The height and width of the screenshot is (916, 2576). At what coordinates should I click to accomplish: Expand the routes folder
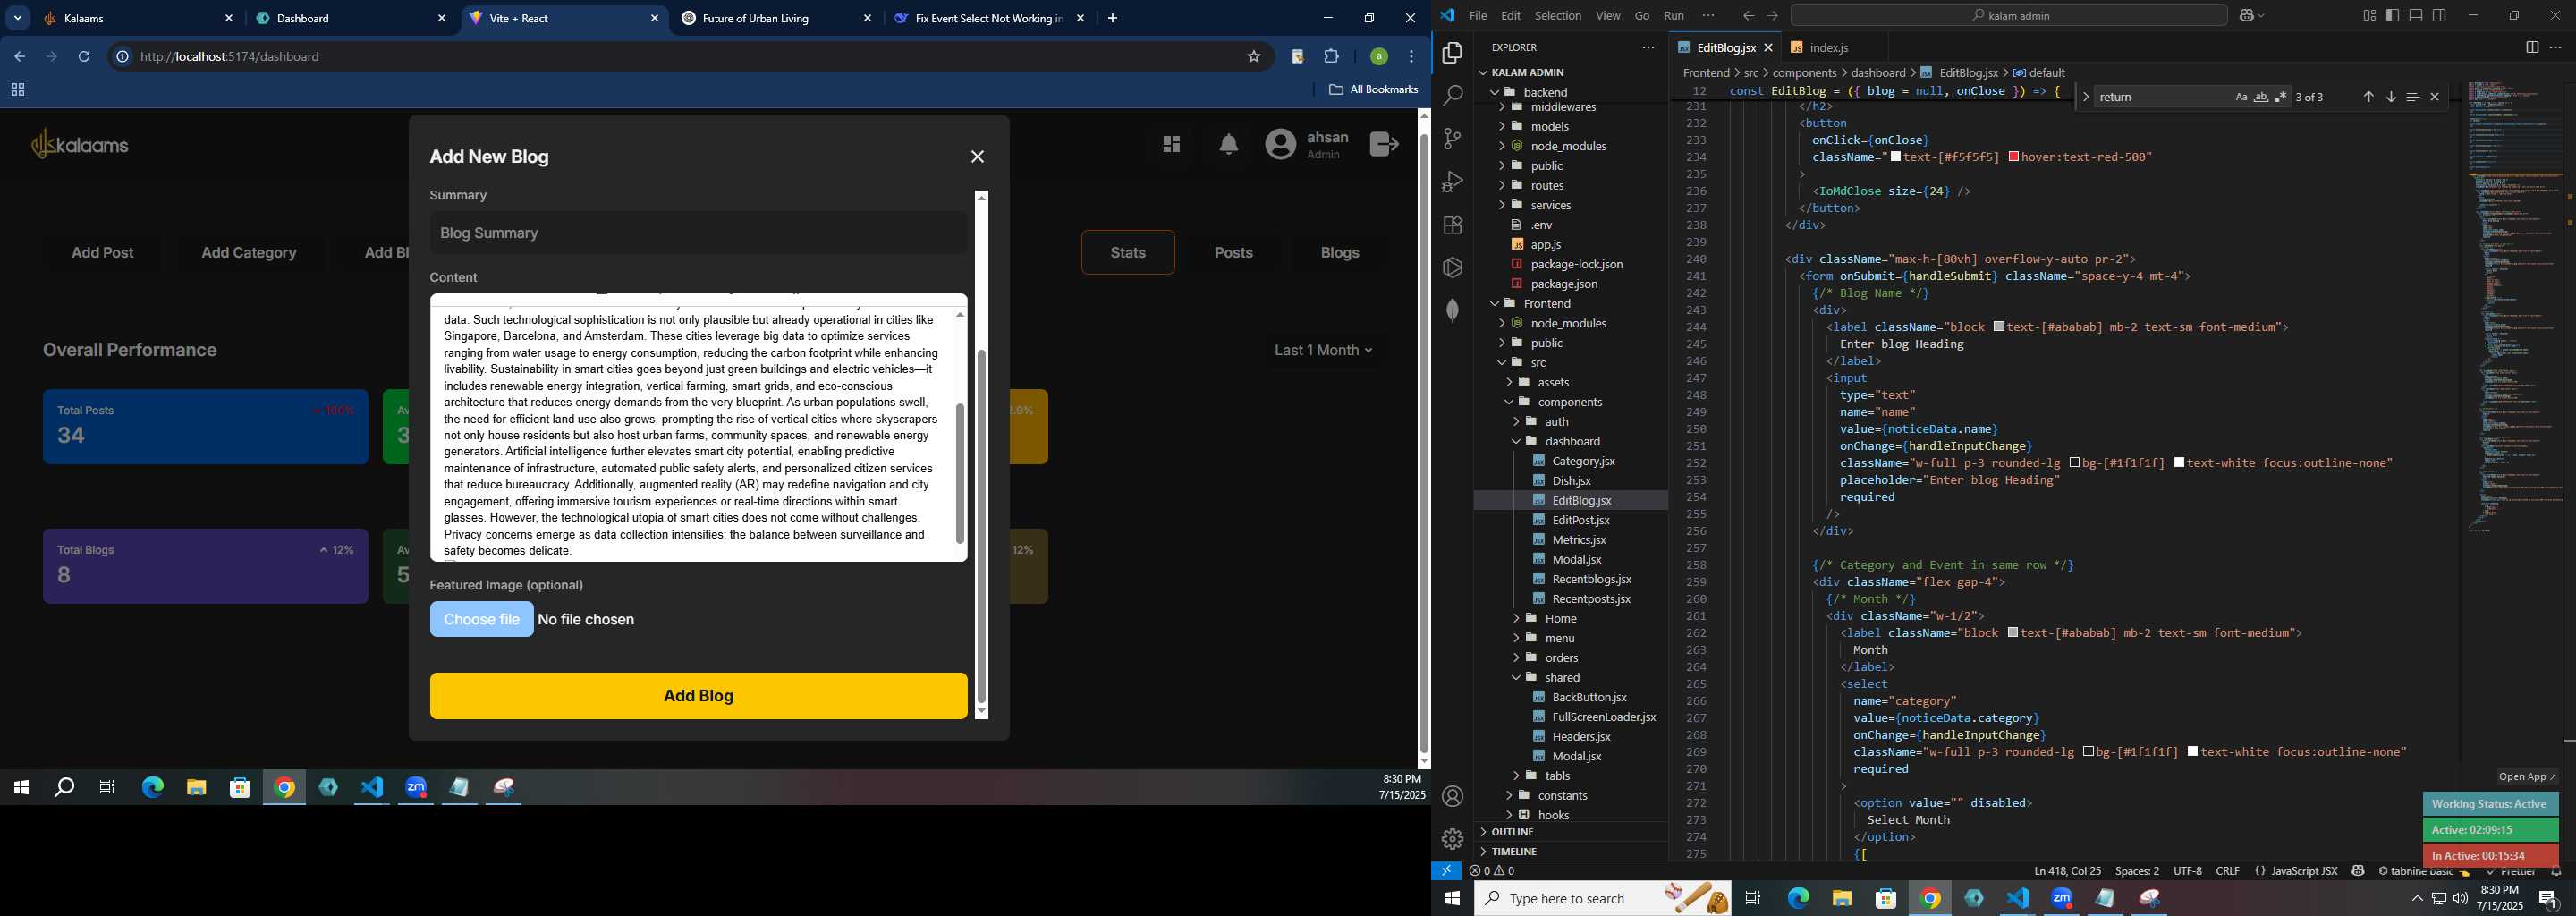coord(1571,185)
